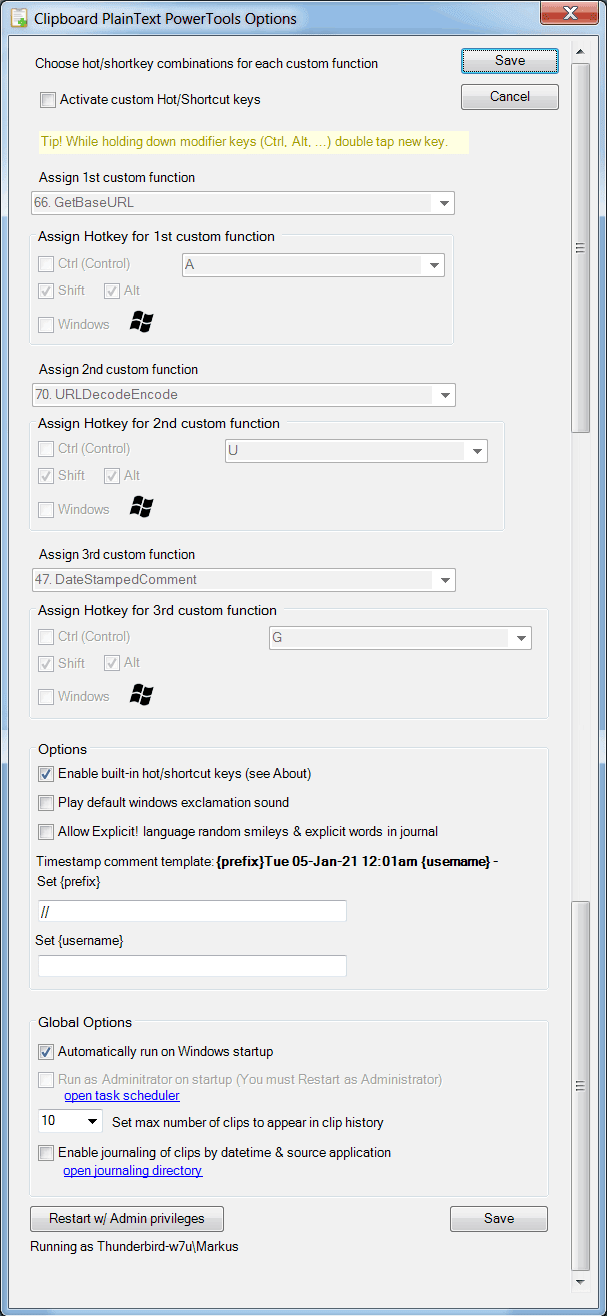Click the top Save button
The height and width of the screenshot is (1316, 607).
[510, 61]
